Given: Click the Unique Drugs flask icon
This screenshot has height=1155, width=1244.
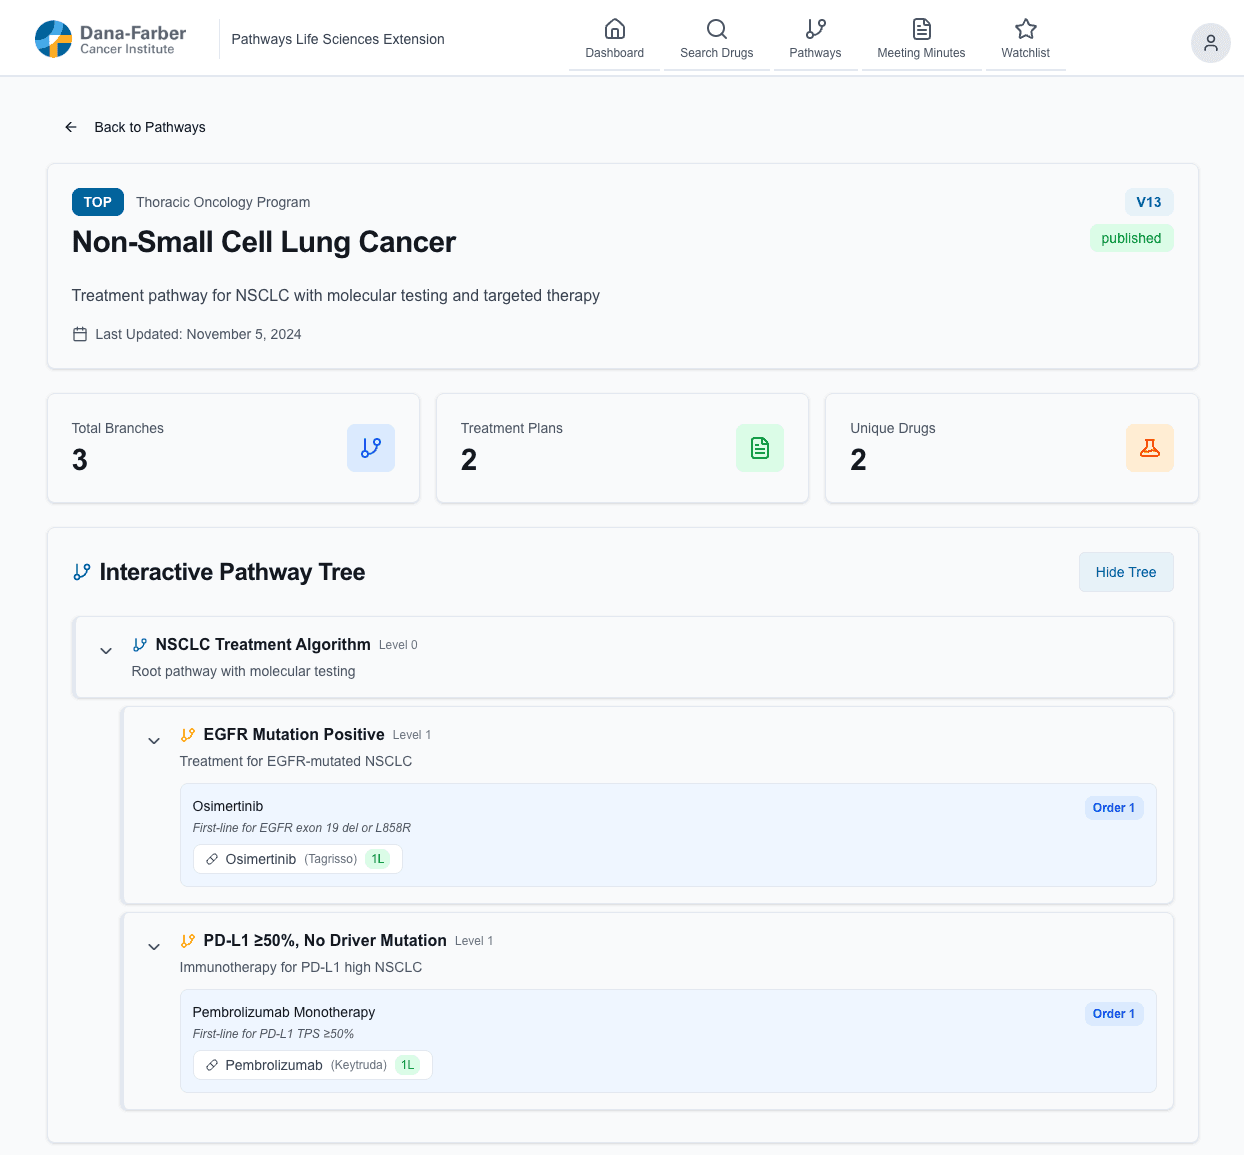Looking at the screenshot, I should click(x=1149, y=447).
